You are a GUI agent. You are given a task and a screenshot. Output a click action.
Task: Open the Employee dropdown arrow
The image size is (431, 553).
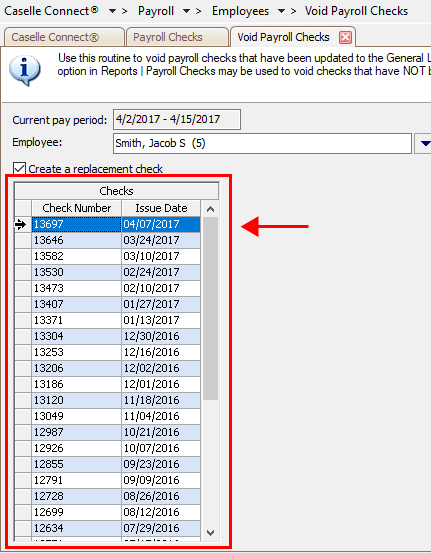click(x=424, y=143)
